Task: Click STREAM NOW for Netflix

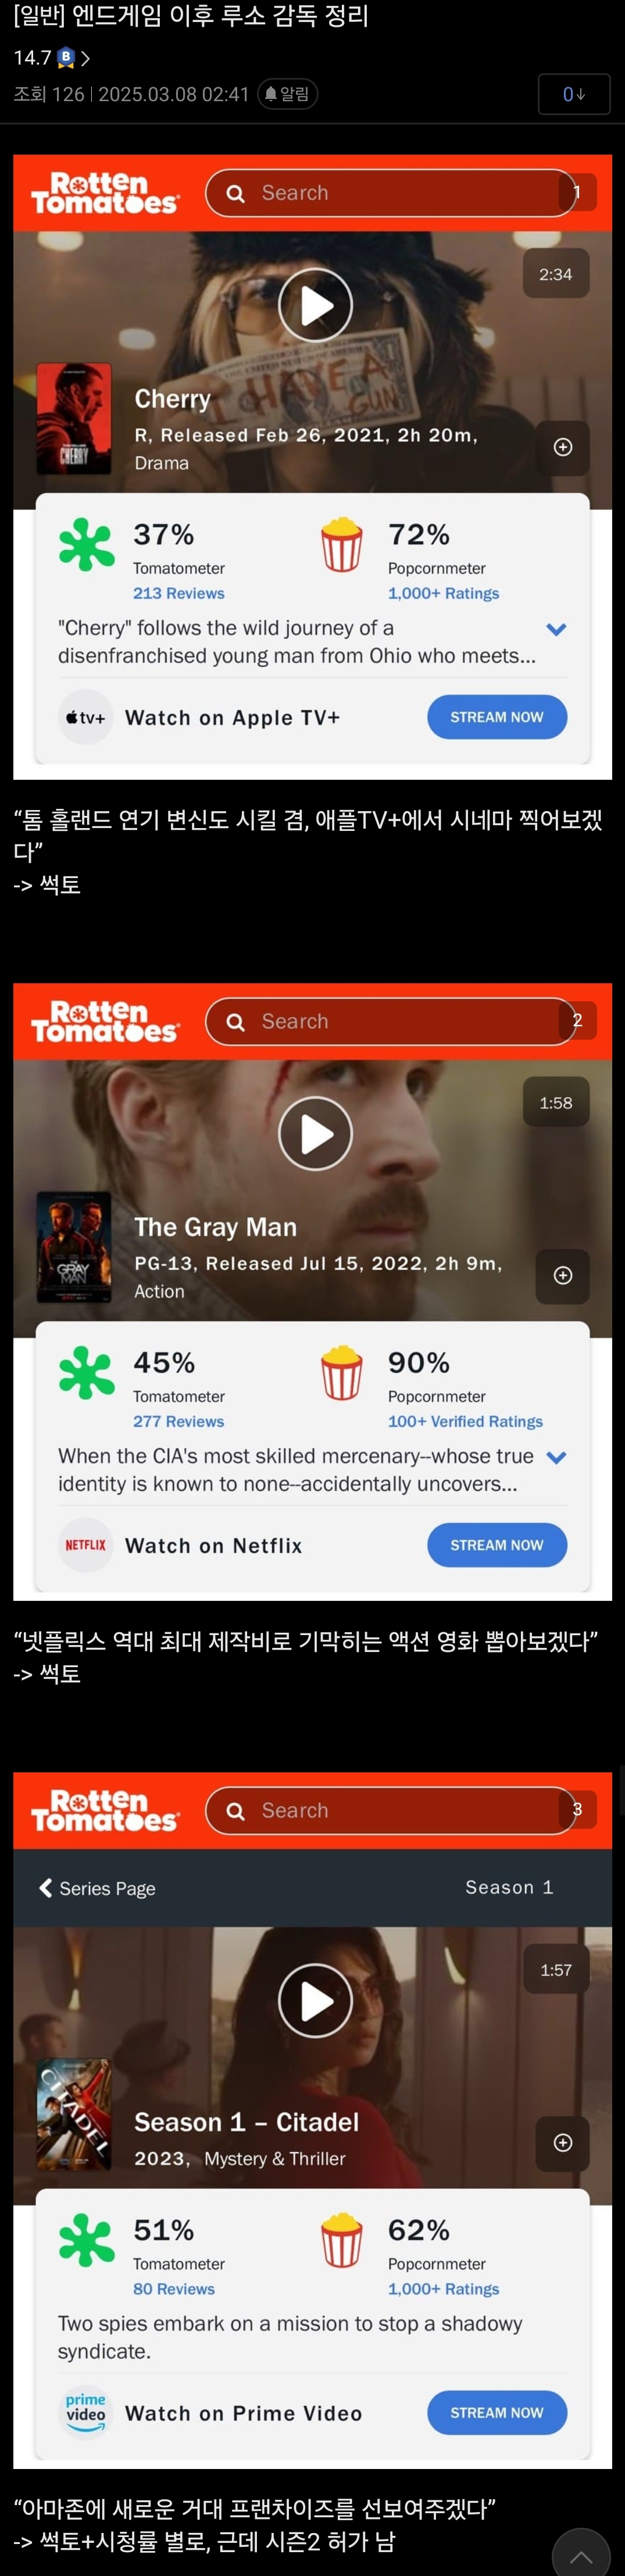Action: pyautogui.click(x=497, y=1545)
